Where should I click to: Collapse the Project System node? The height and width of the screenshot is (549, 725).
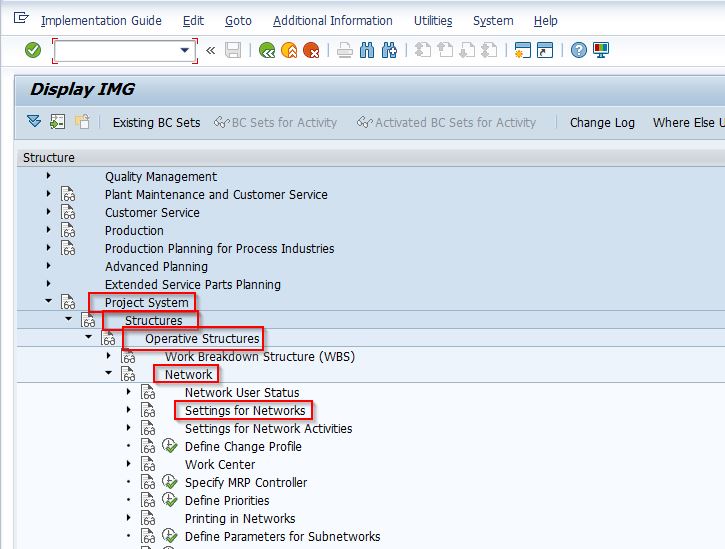pyautogui.click(x=49, y=301)
